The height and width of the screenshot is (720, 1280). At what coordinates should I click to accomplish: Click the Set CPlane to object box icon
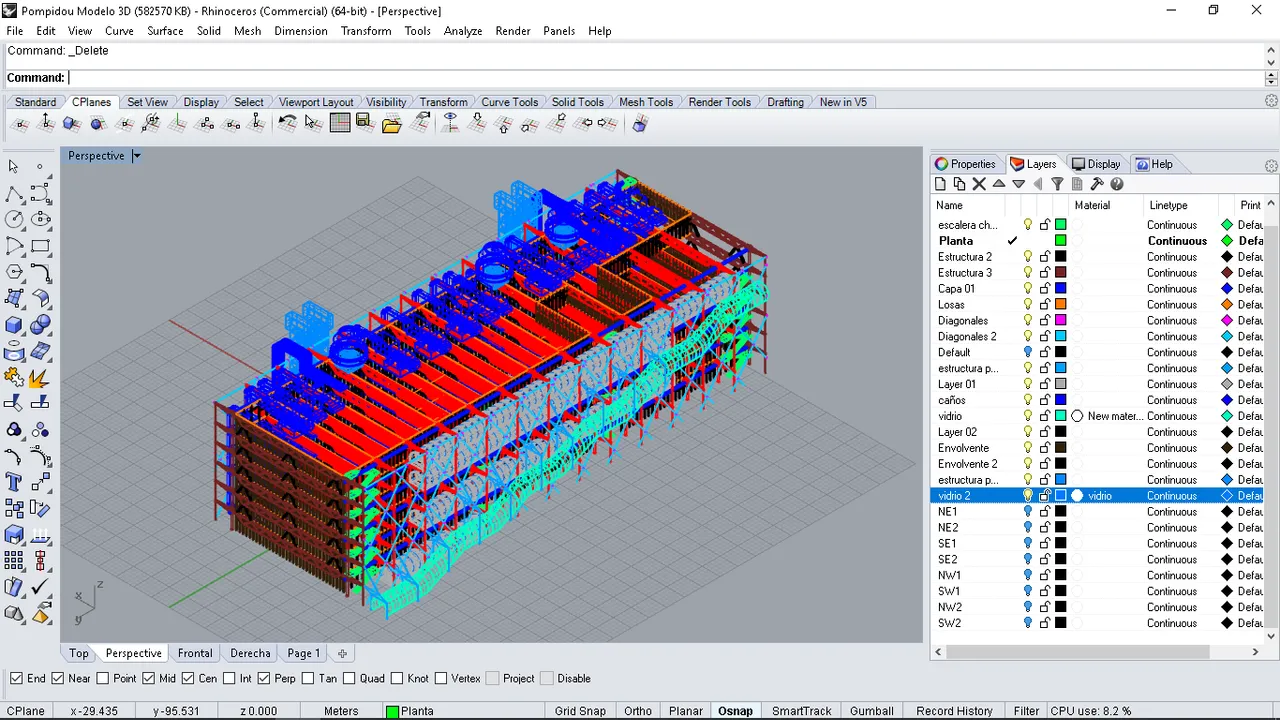(x=72, y=123)
